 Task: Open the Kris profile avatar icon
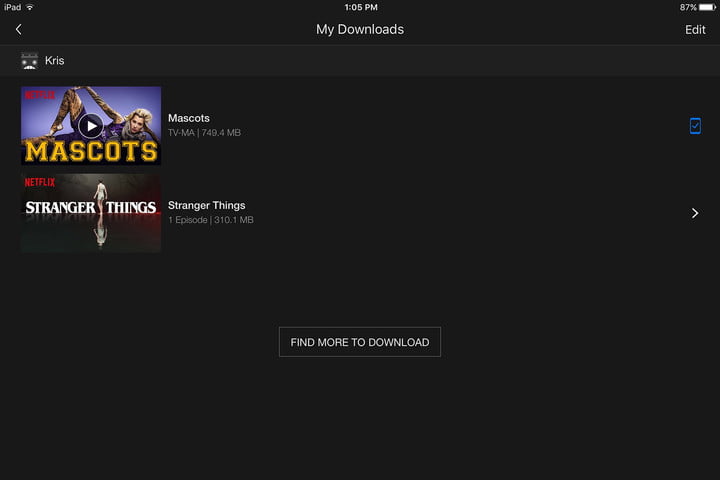29,61
